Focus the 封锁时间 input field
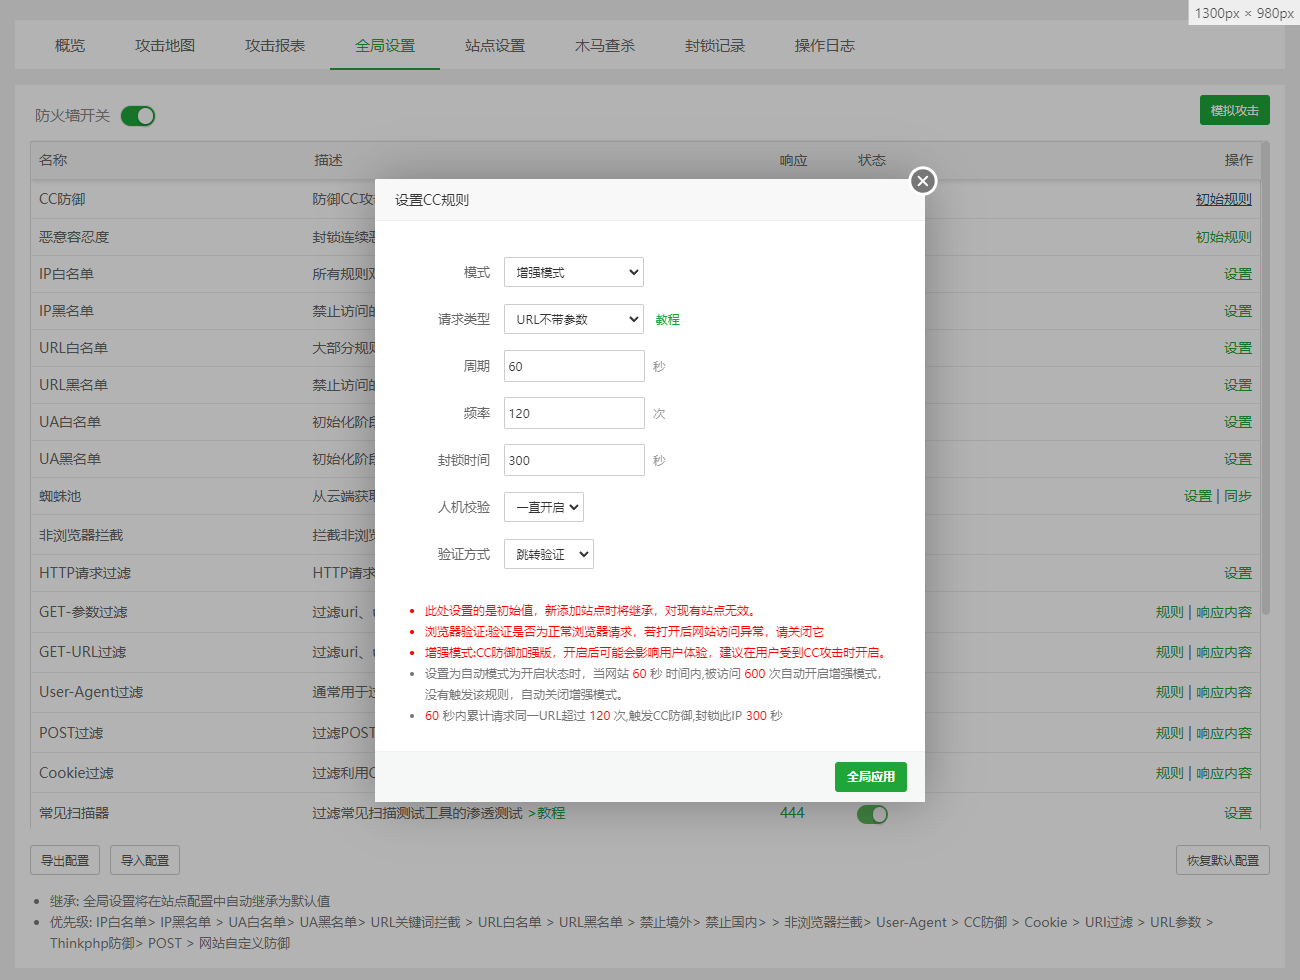Viewport: 1300px width, 980px height. pos(573,460)
